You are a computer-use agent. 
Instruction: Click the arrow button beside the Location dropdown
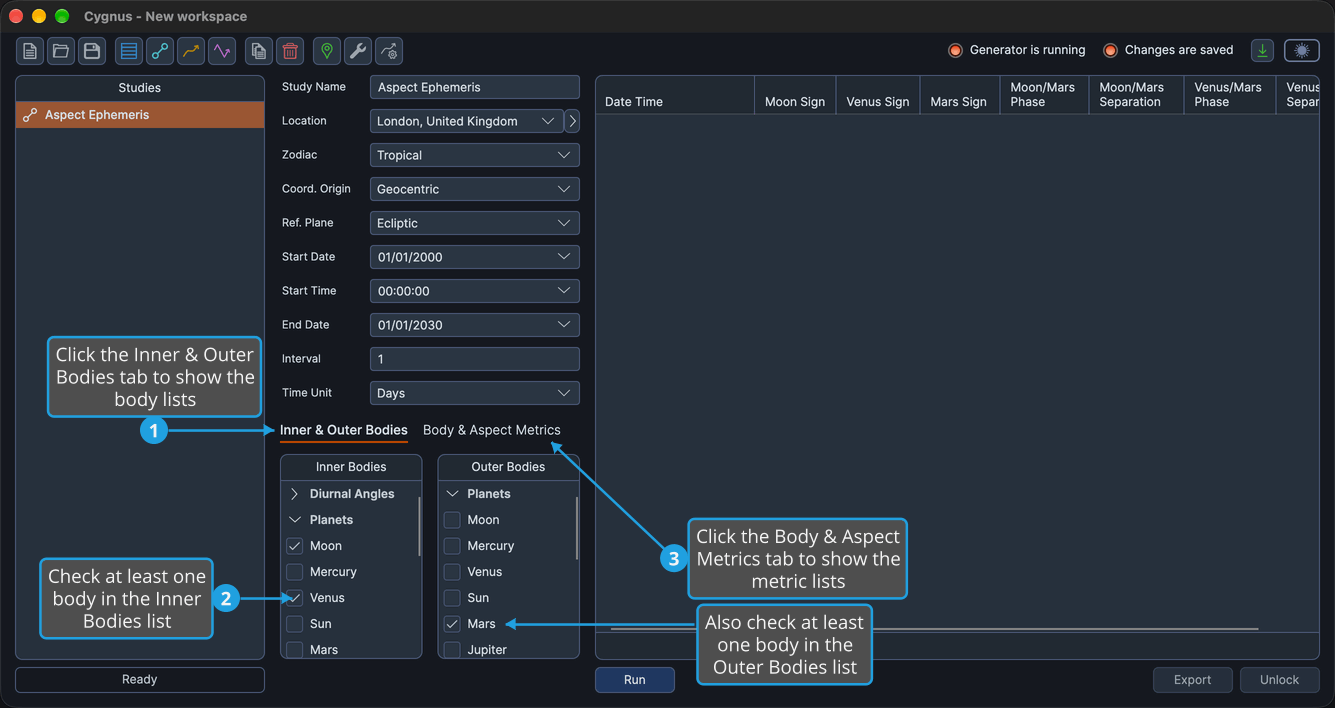(572, 121)
